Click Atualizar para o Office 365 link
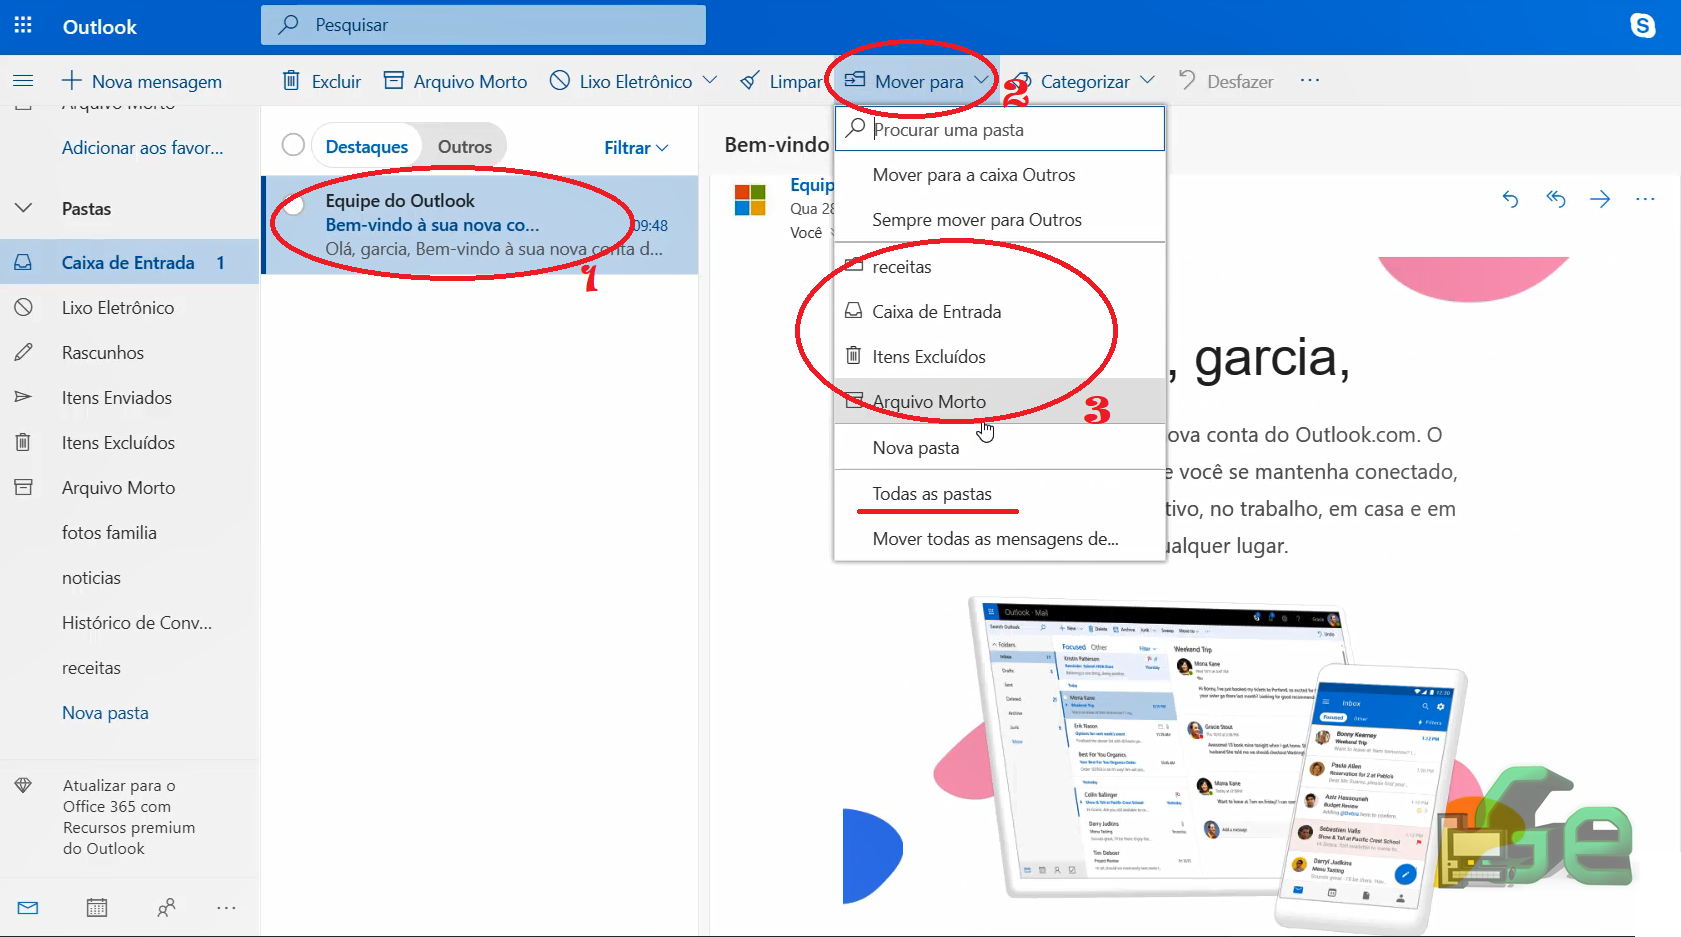Viewport: 1681px width, 937px height. coord(129,817)
